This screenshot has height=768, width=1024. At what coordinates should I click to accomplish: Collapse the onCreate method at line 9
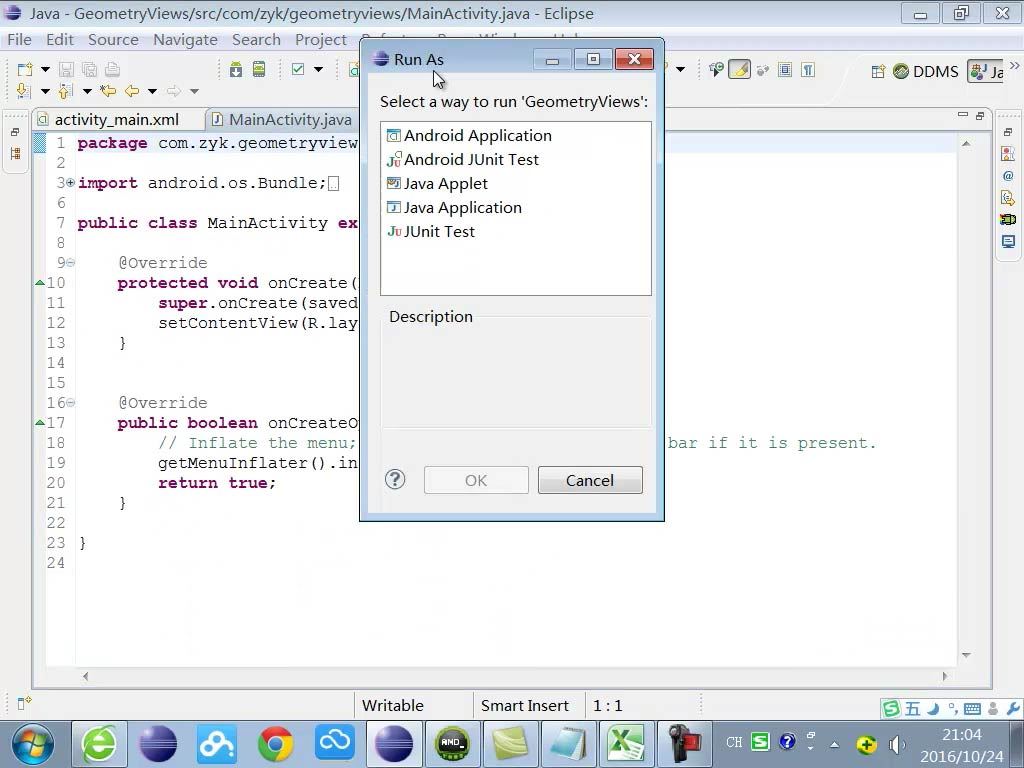(71, 263)
